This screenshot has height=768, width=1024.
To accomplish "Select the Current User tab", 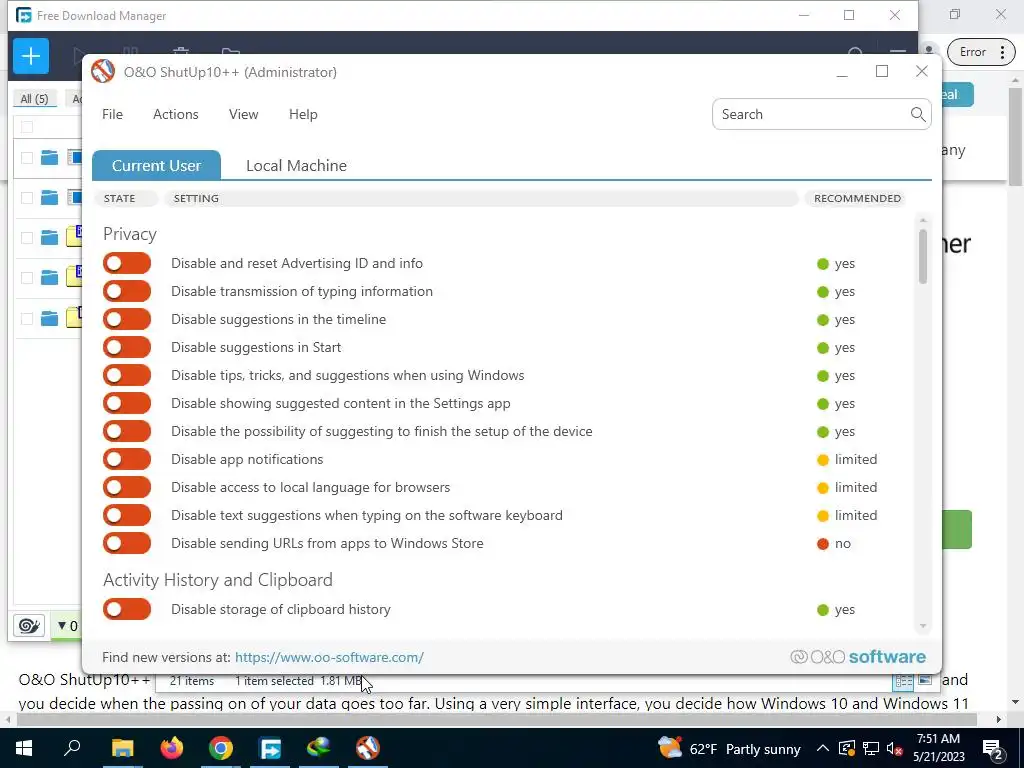I will 156,165.
